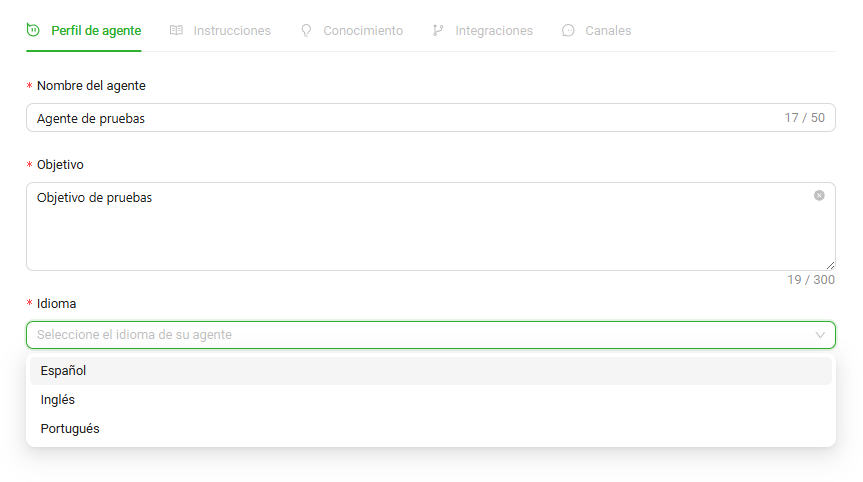Pick Portugués from the dropdown options
Screen dimensions: 863x482
70,429
